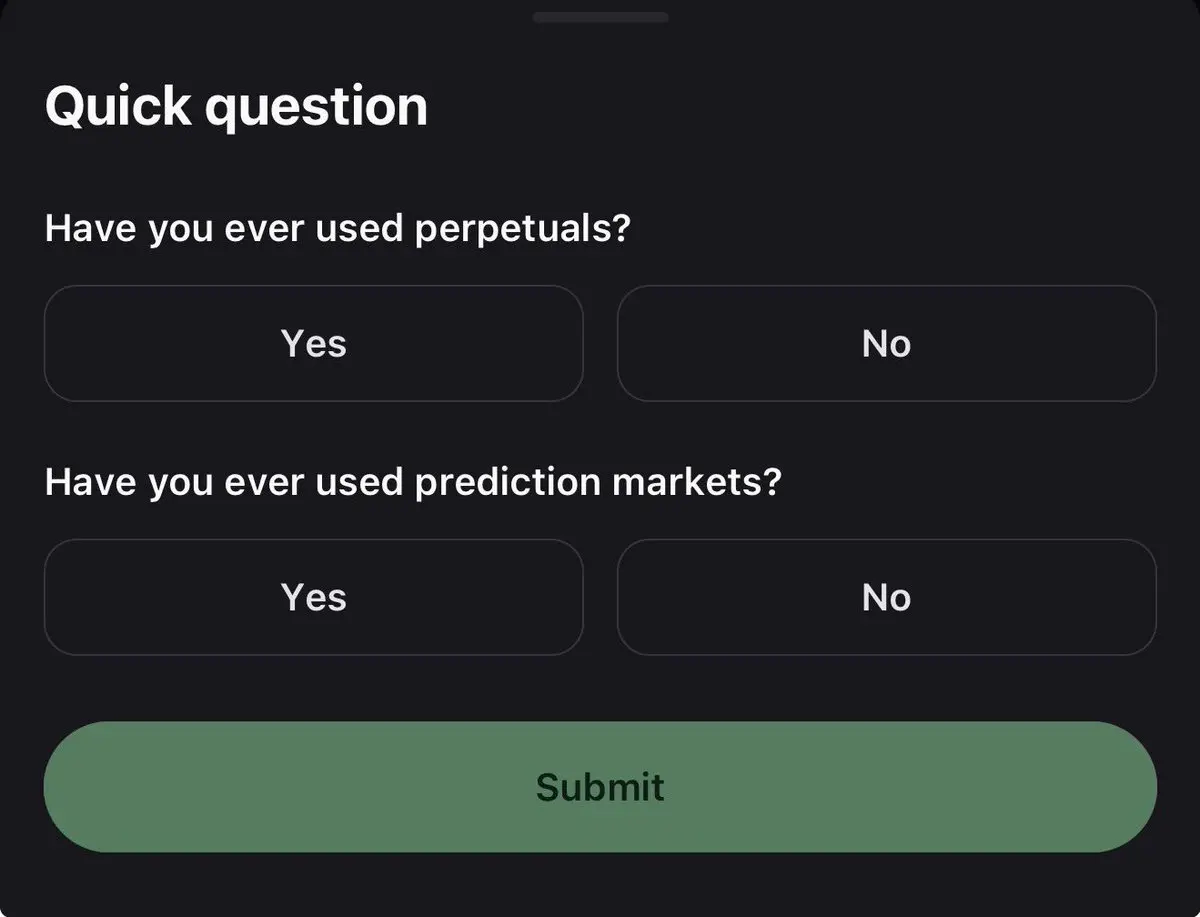1200x917 pixels.
Task: Click the prediction markets question text
Action: (412, 483)
